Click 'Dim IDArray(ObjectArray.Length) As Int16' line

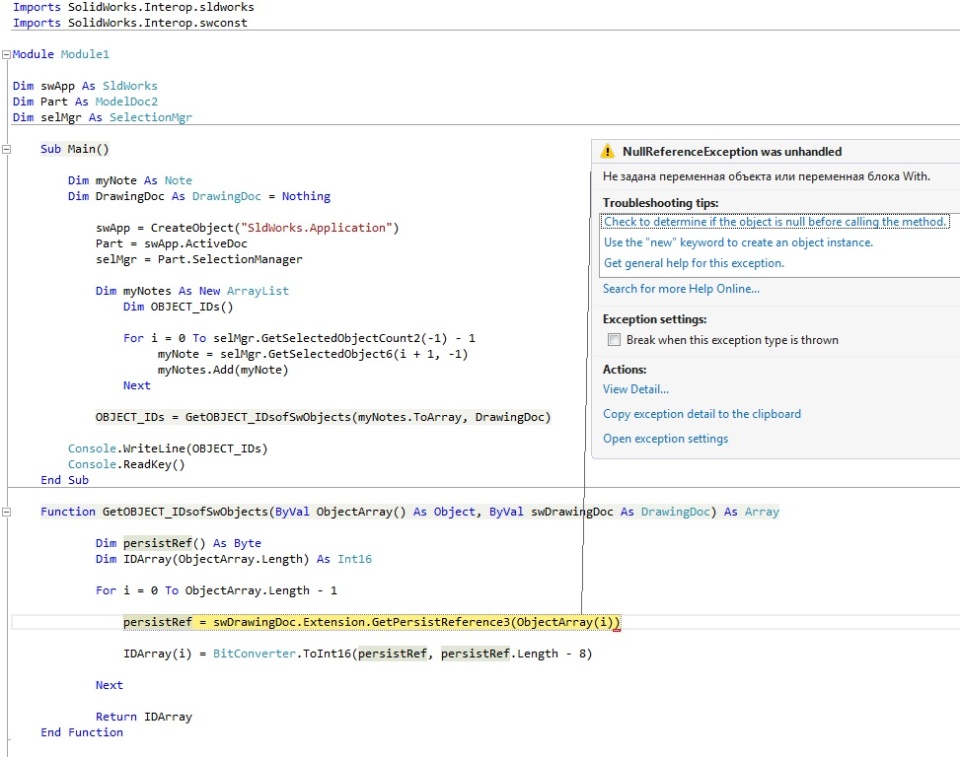[x=233, y=559]
